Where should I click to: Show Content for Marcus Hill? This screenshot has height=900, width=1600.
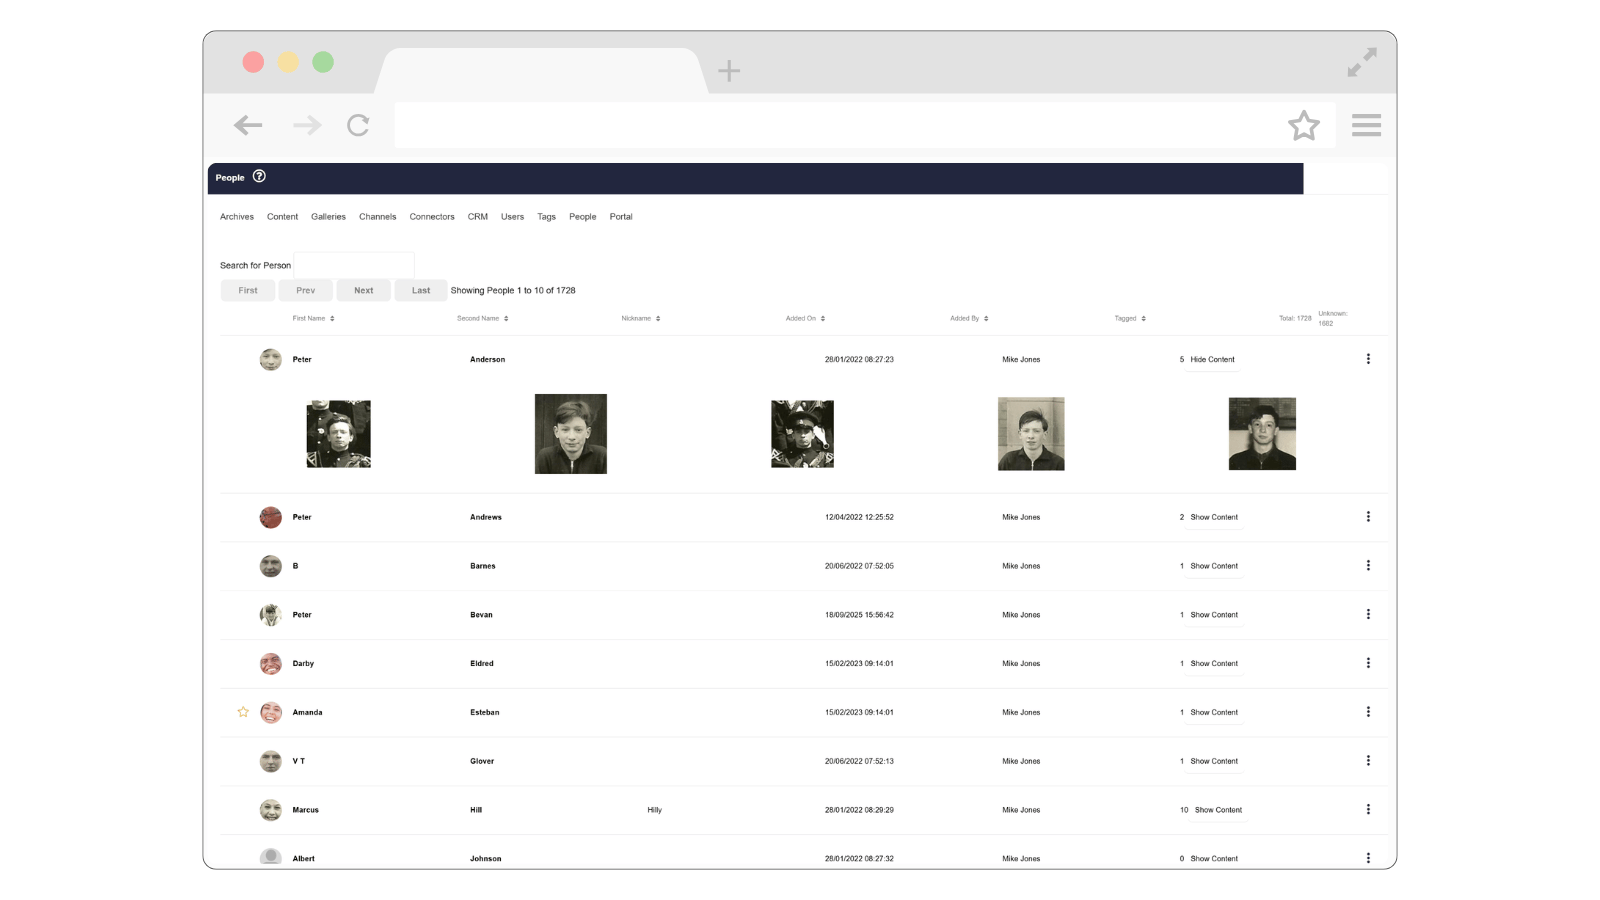tap(1216, 809)
